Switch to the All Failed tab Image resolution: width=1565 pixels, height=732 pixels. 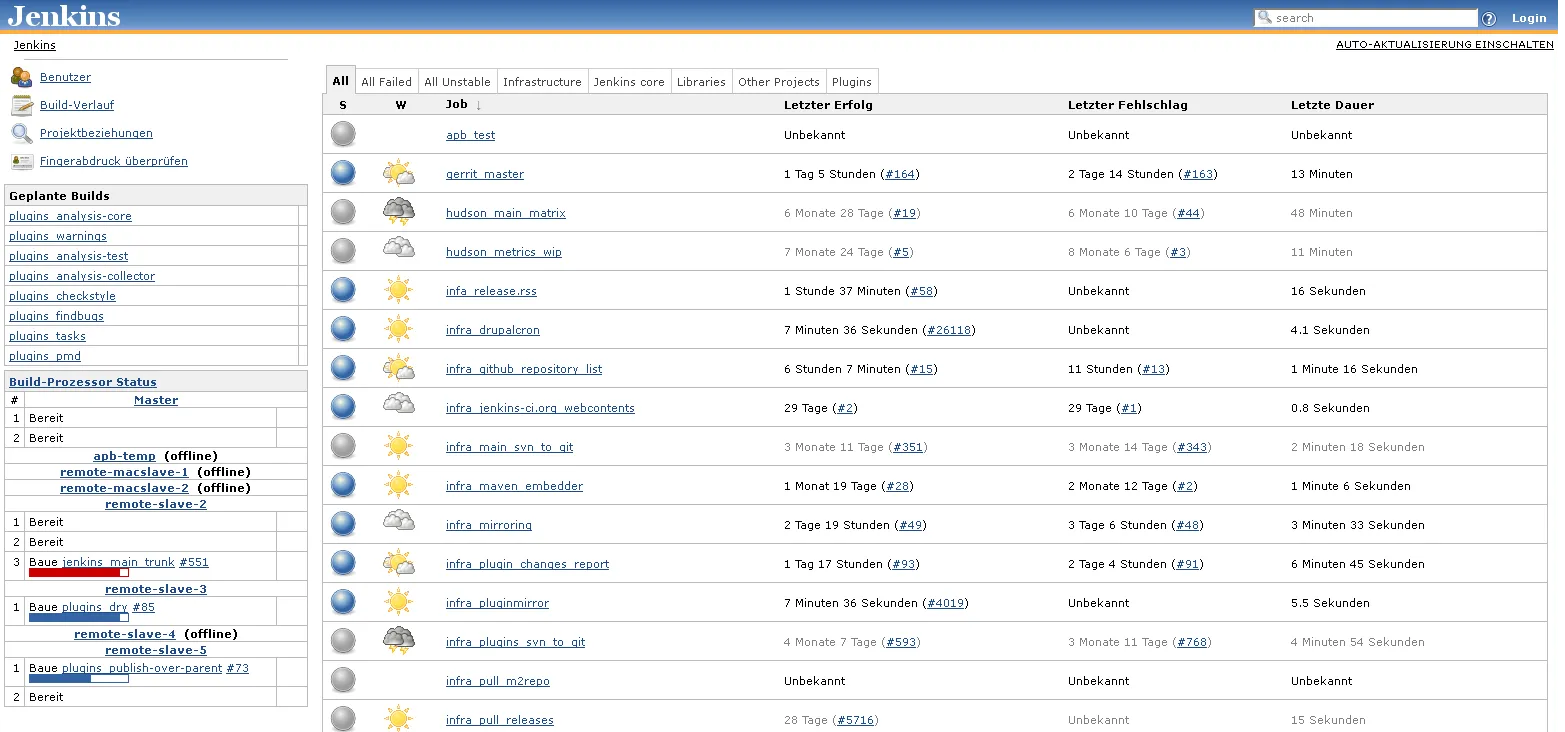(386, 81)
